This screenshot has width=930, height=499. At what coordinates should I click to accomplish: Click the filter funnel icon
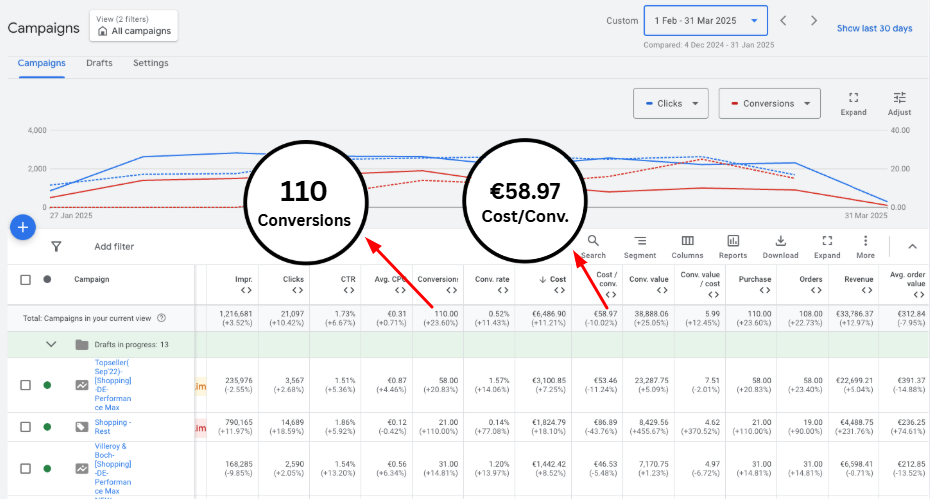pos(56,247)
